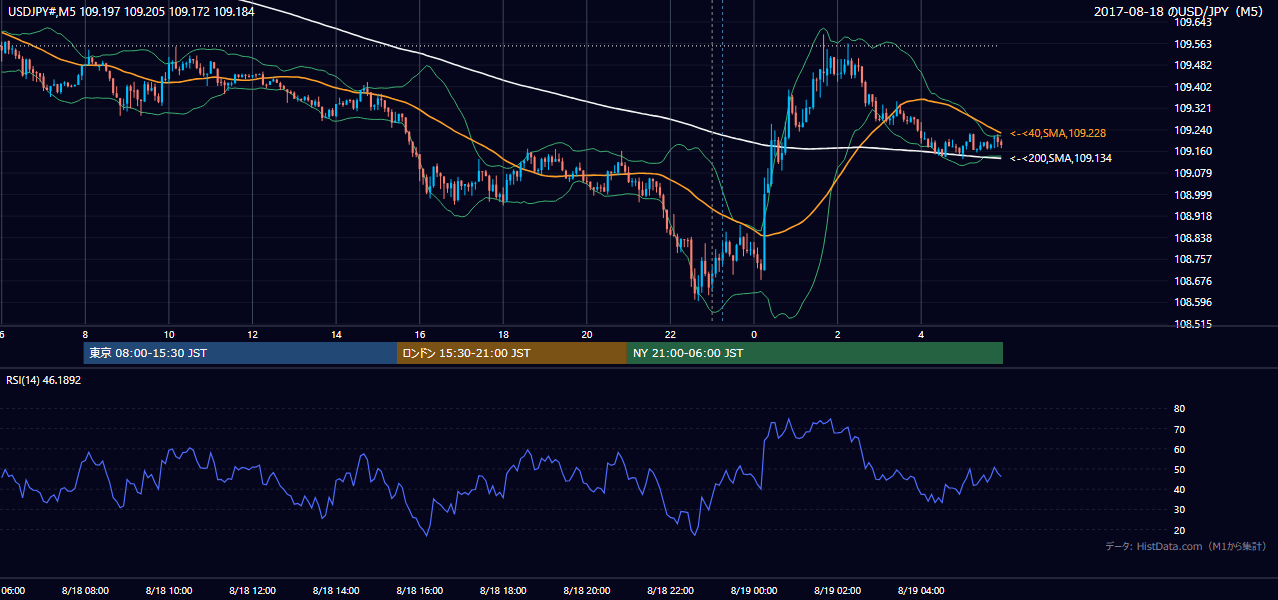This screenshot has width=1278, height=600.
Task: Click price axis value 109.563
Action: point(1193,44)
